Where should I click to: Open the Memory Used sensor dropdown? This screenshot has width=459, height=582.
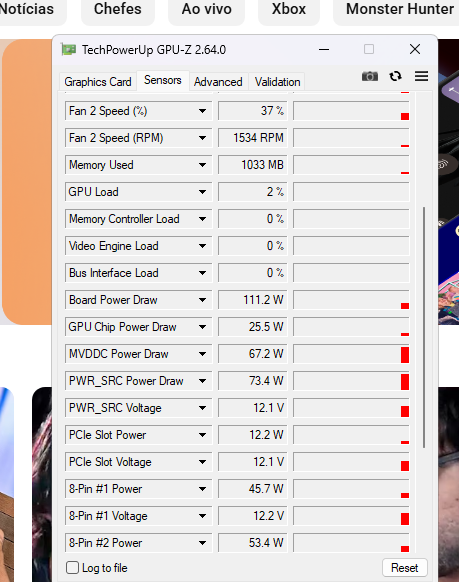coord(202,165)
